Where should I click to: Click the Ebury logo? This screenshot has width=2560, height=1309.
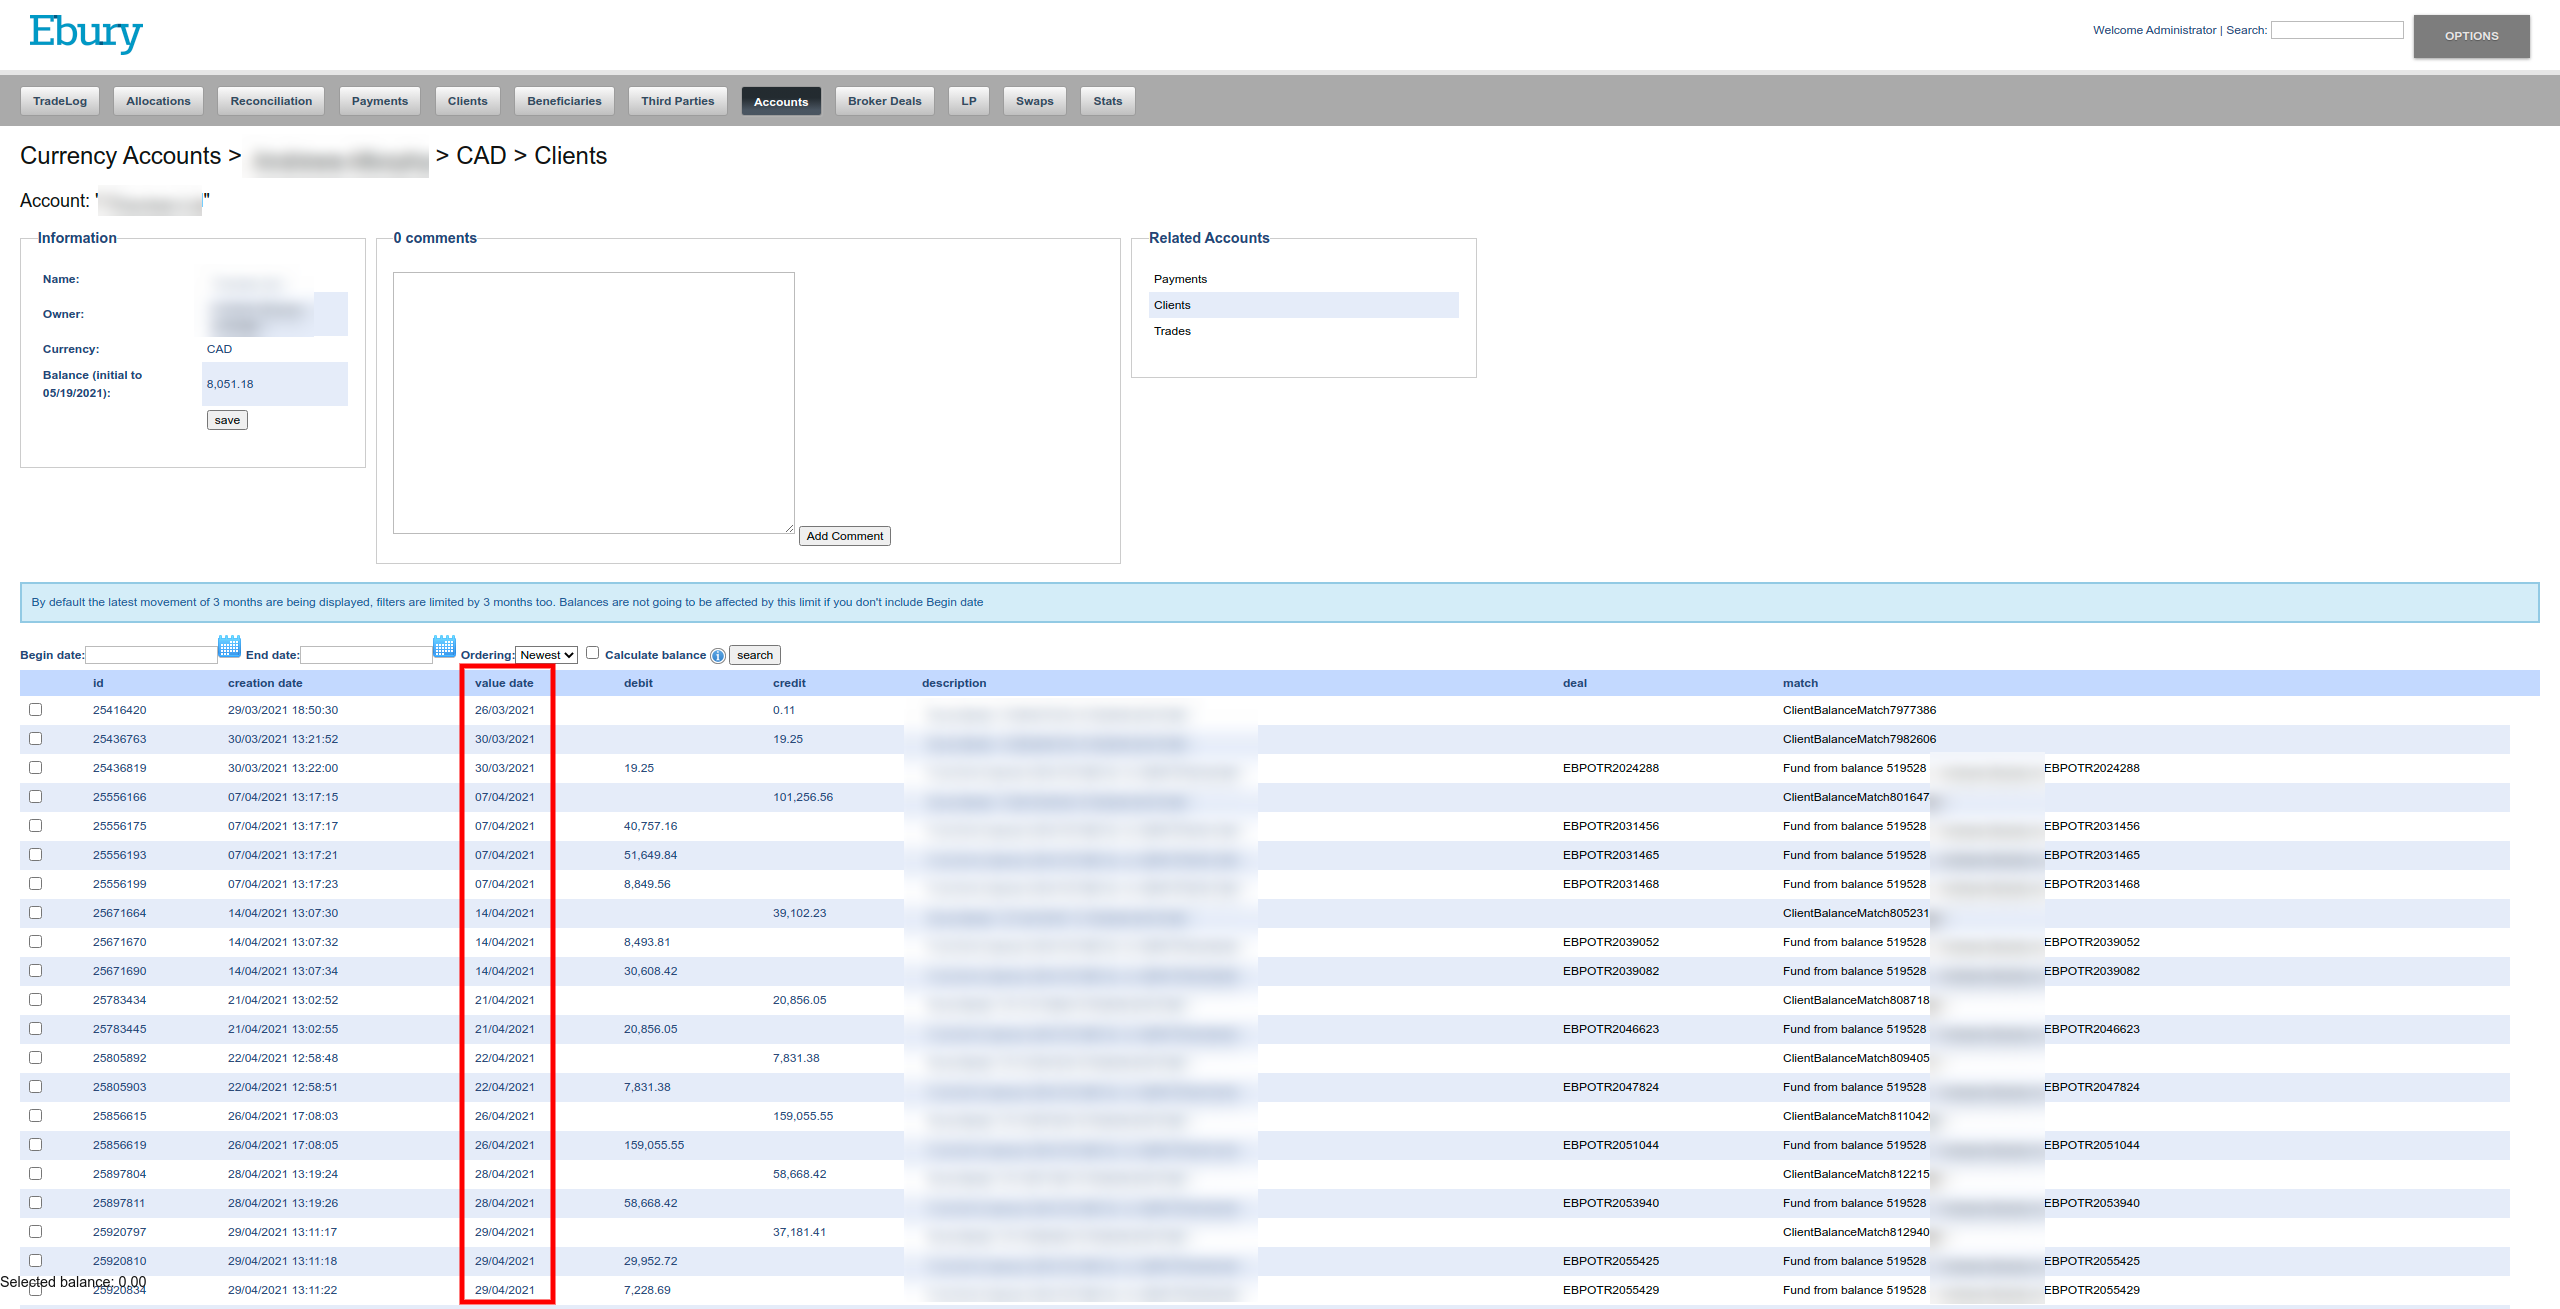coord(85,33)
